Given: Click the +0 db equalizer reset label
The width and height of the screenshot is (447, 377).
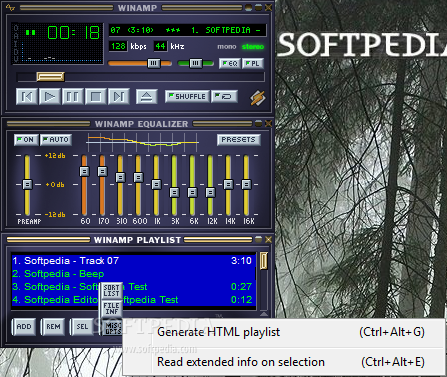Looking at the screenshot, I should coord(55,185).
